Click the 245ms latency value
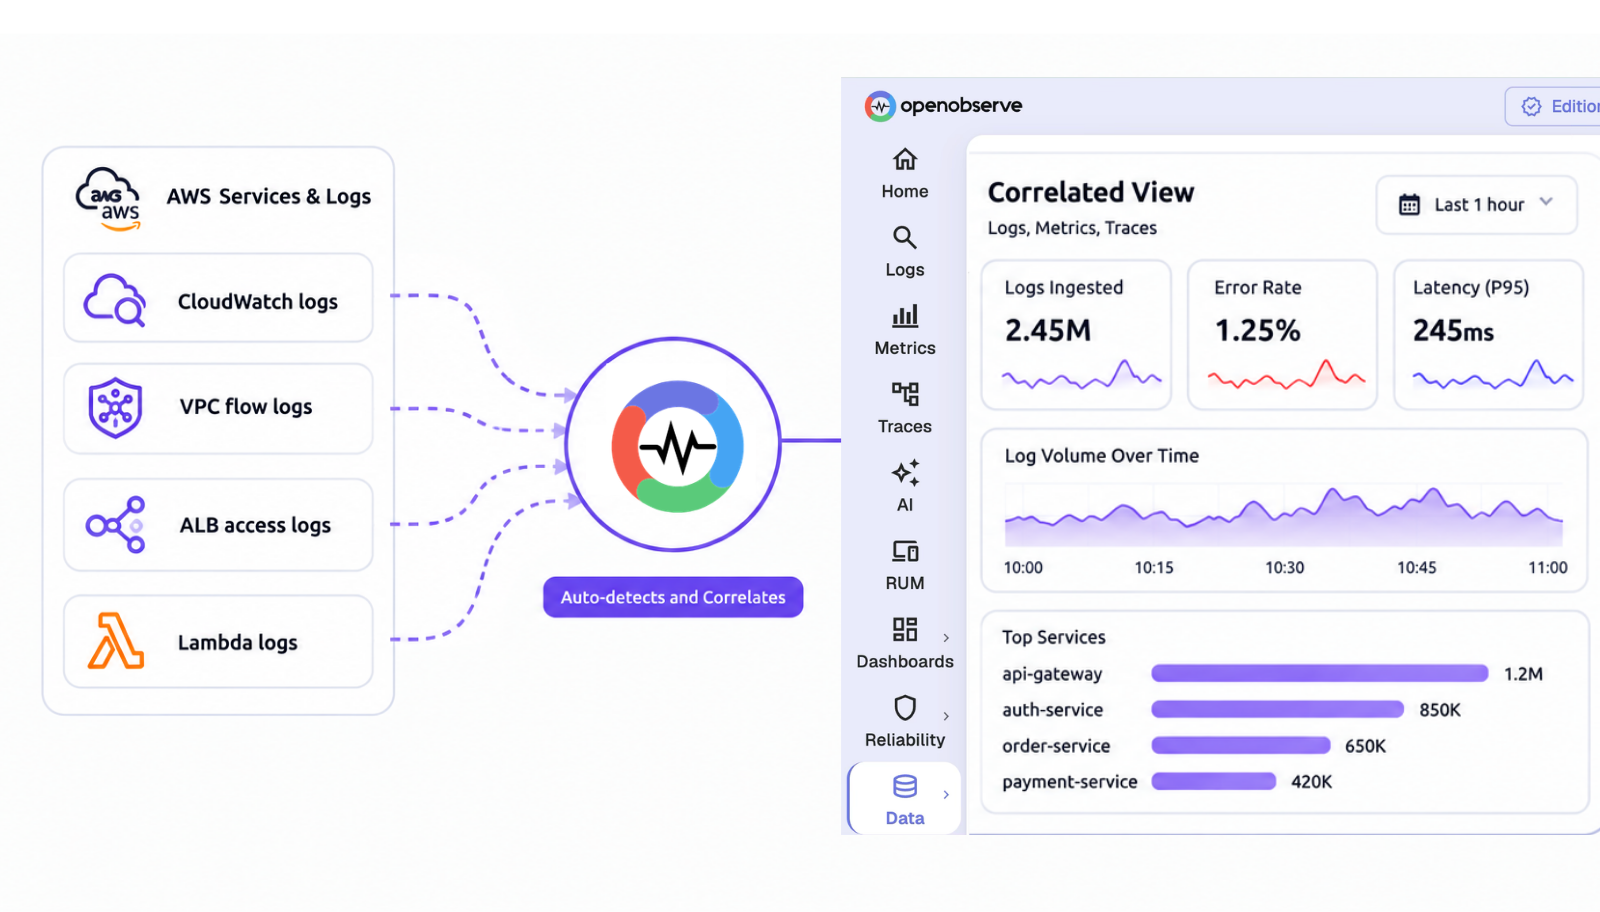 (x=1454, y=330)
